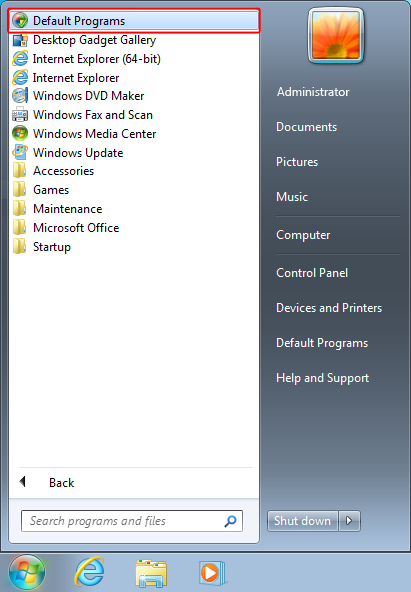This screenshot has height=592, width=411.
Task: Click the Internet Explorer (64-bit) icon
Action: coord(20,59)
